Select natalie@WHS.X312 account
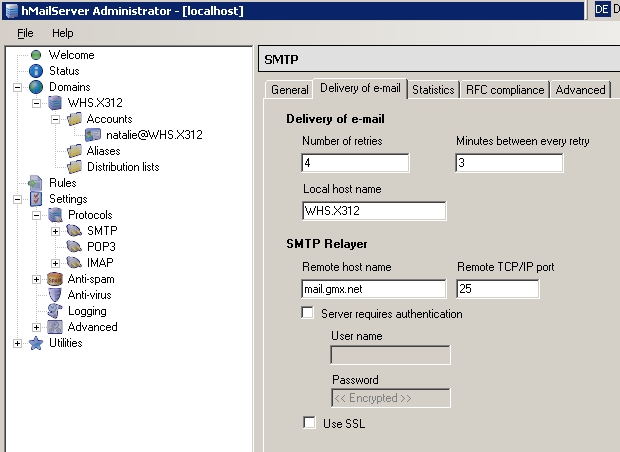Viewport: 620px width, 452px height. (154, 135)
